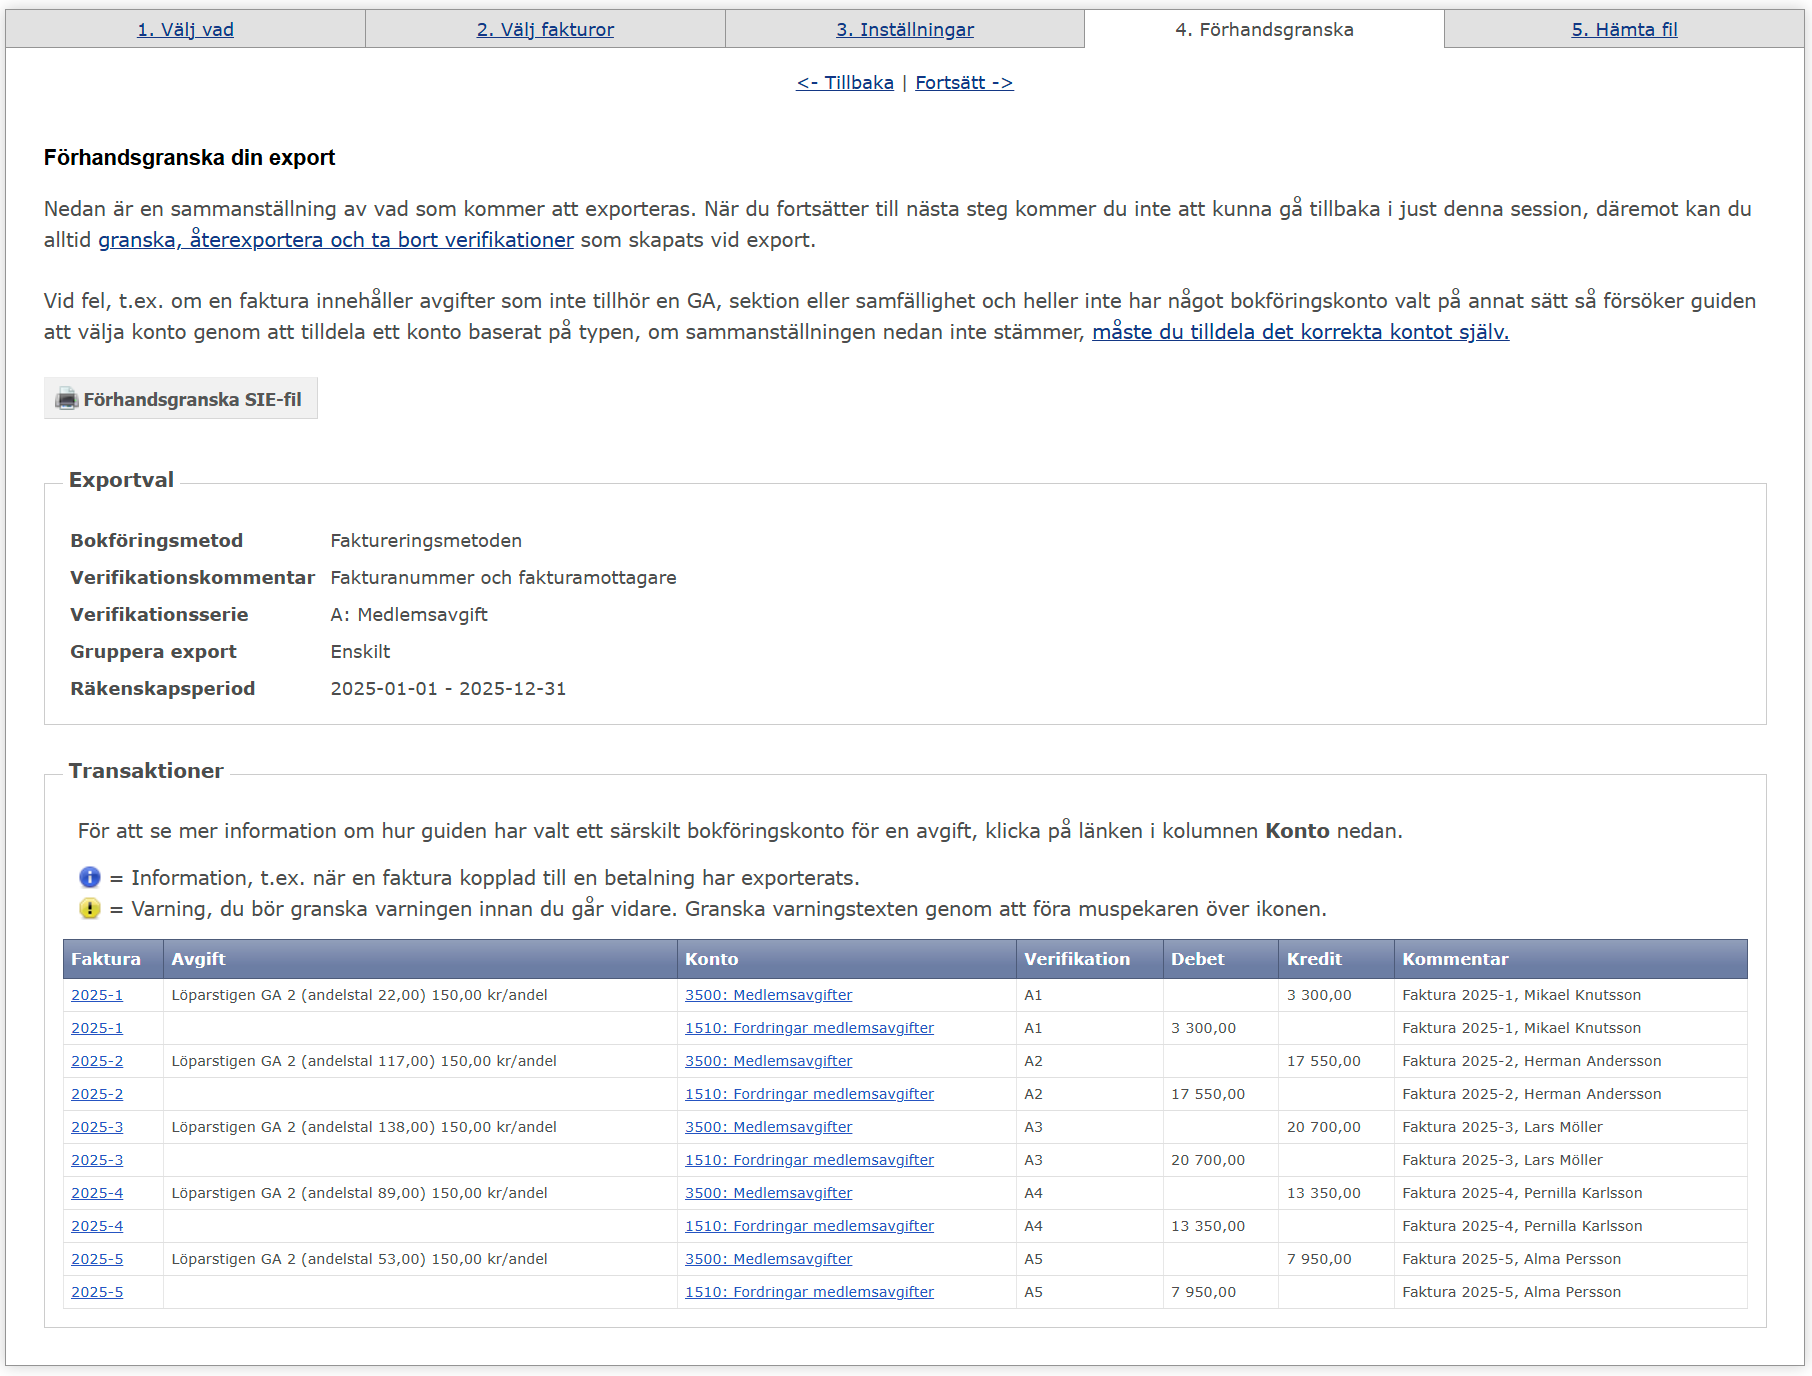This screenshot has height=1376, width=1812.
Task: Open the '5. Hämta fil' tab
Action: point(1623,29)
